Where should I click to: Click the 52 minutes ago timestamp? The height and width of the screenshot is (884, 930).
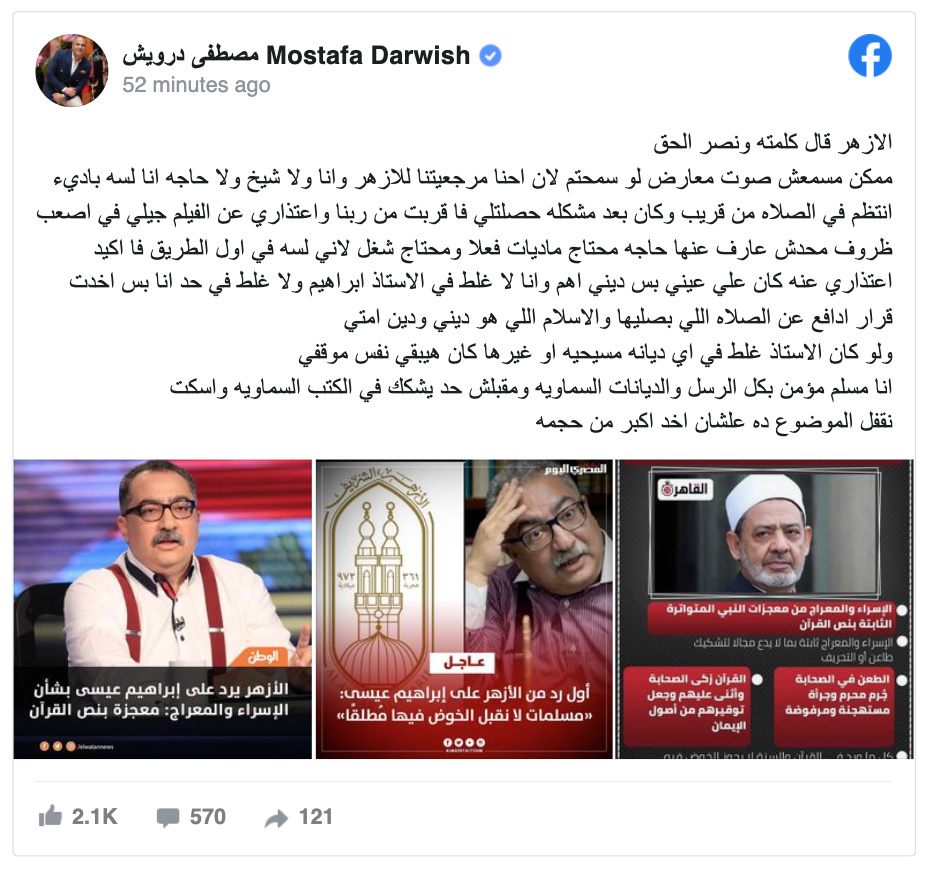tap(196, 85)
